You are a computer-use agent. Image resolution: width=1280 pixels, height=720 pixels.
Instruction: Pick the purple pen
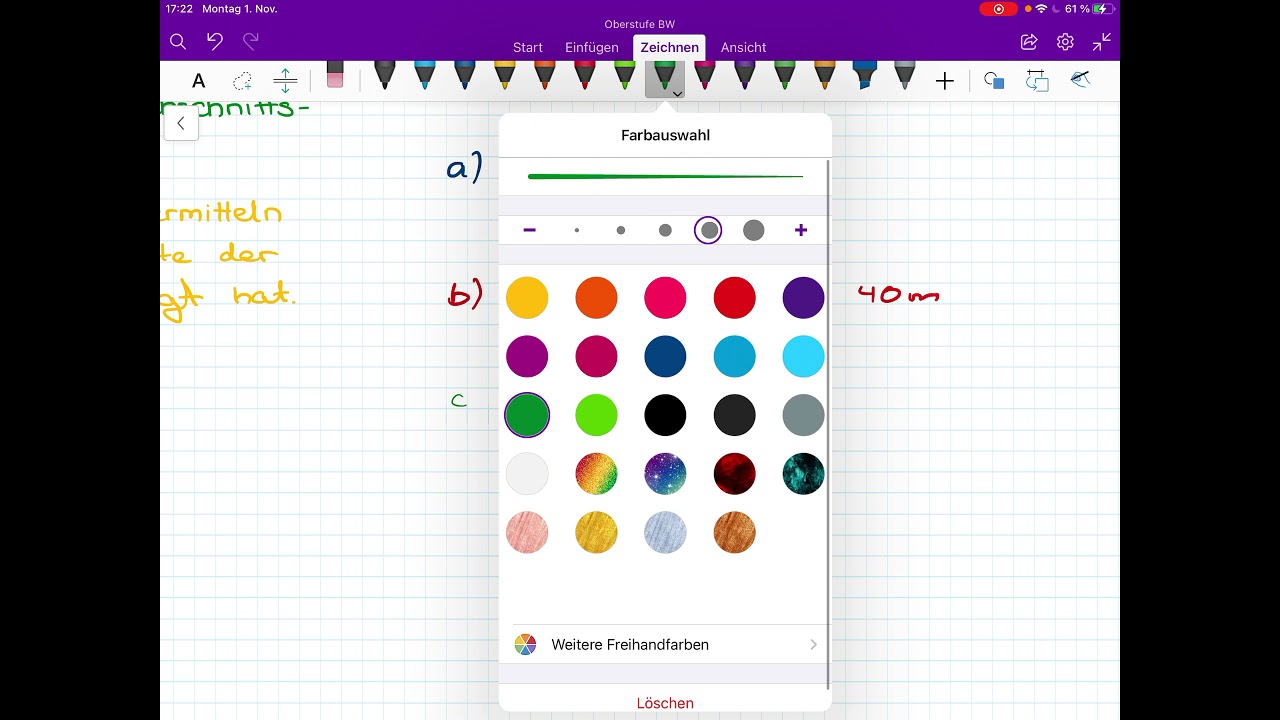(744, 76)
